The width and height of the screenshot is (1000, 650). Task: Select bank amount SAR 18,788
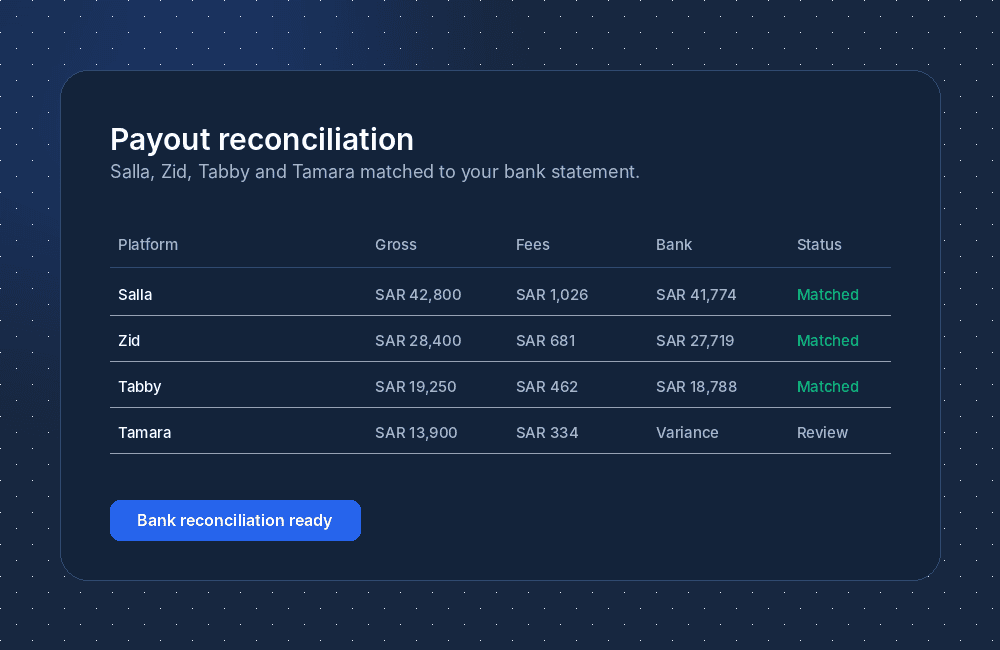click(696, 387)
